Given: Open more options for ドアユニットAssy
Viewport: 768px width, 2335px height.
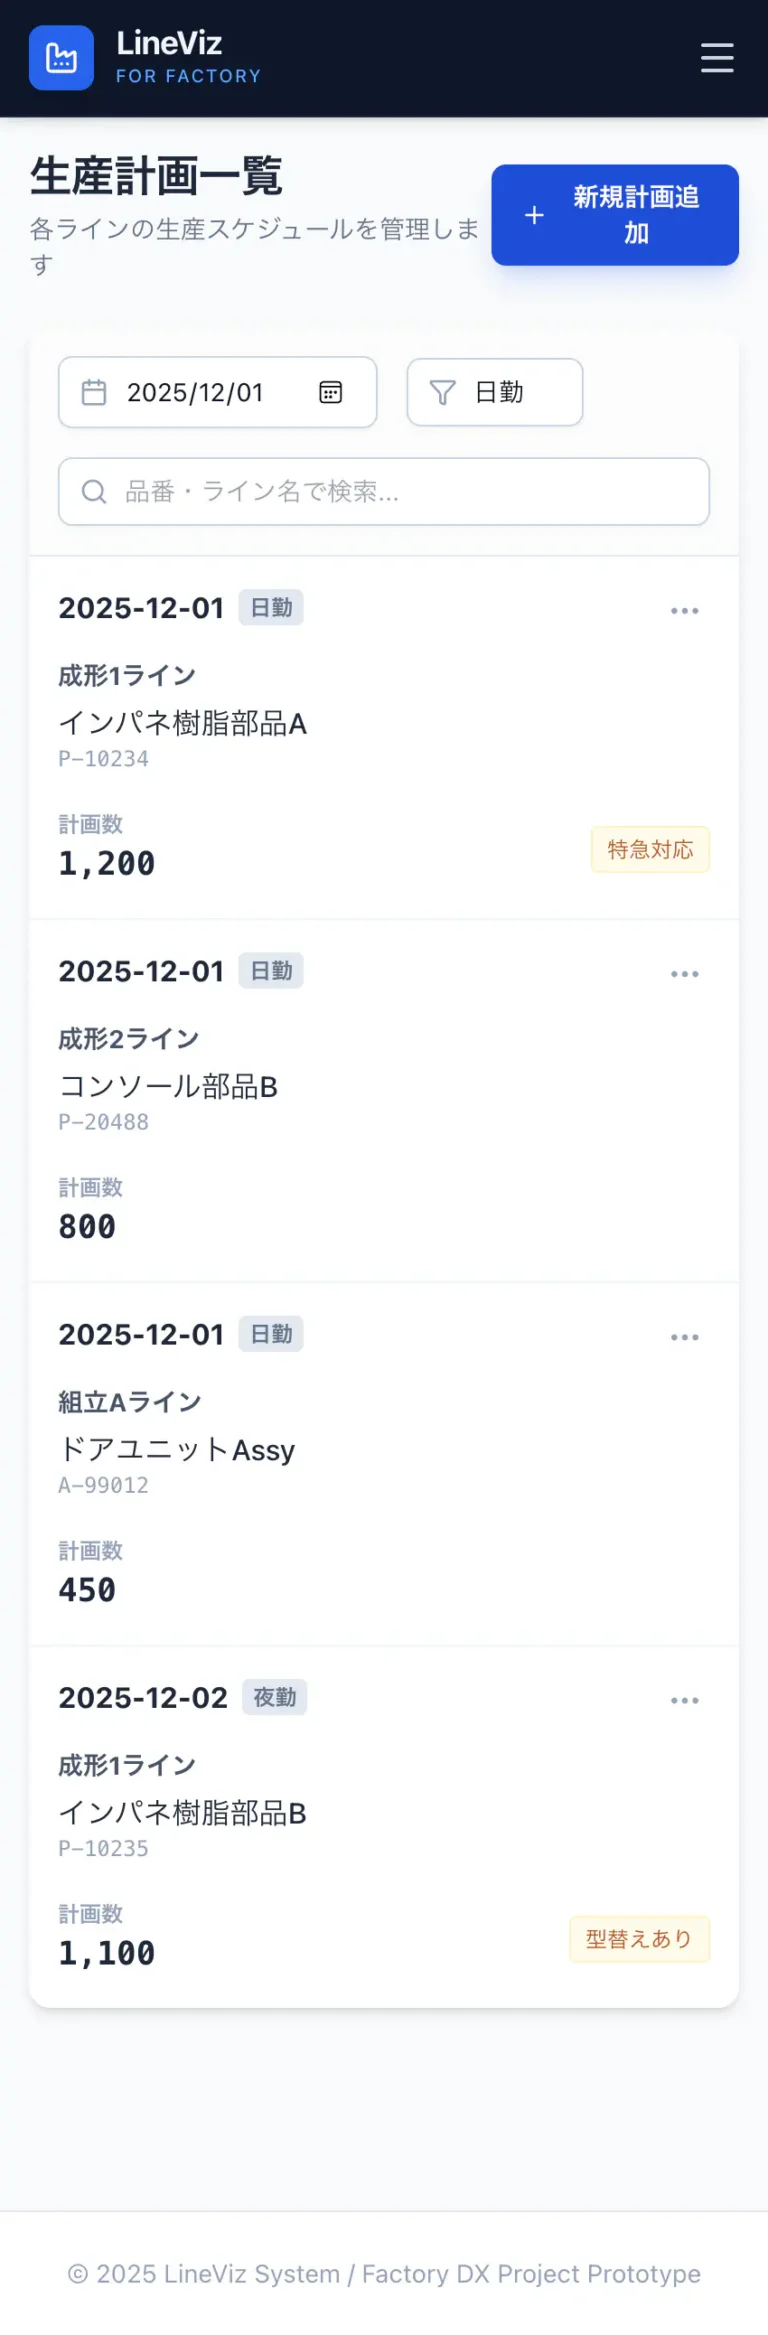Looking at the screenshot, I should click(x=685, y=1337).
